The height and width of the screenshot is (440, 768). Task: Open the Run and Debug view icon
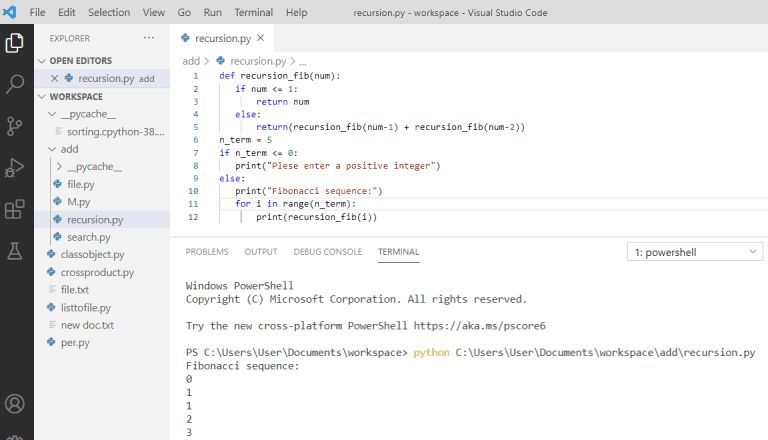point(14,168)
